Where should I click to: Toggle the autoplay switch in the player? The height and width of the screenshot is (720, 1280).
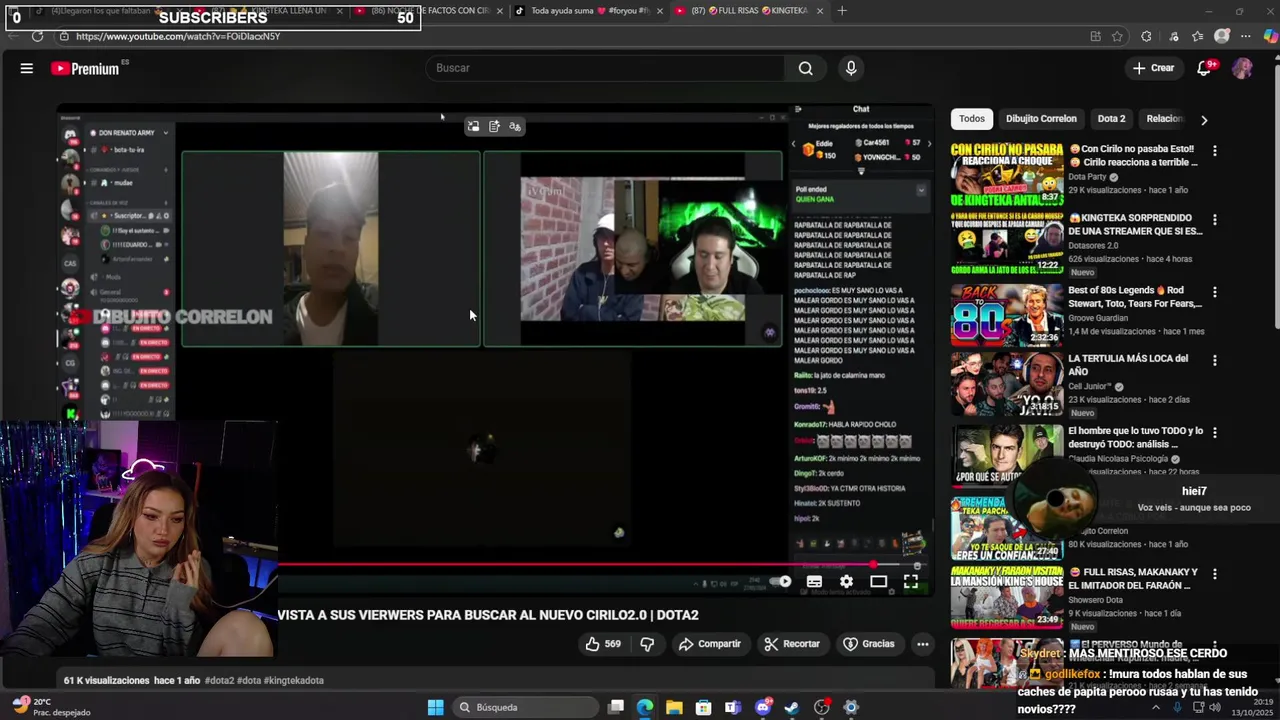click(x=780, y=581)
